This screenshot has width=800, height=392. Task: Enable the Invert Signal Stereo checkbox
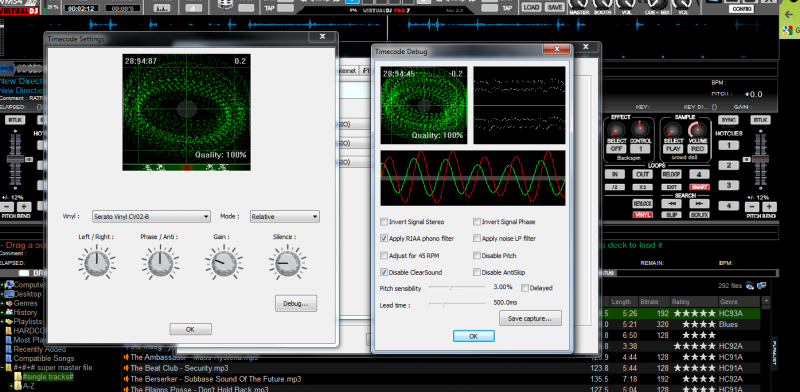coord(384,222)
